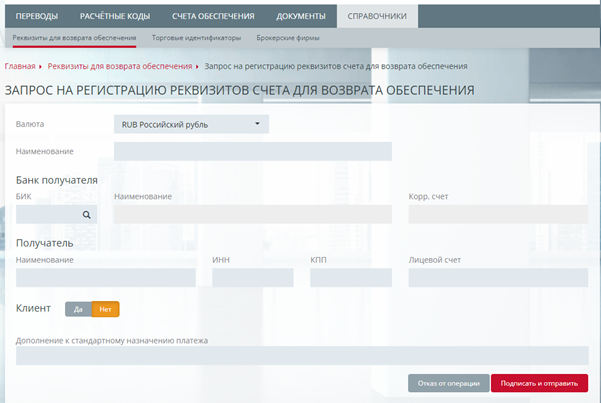
Task: Click Отказ от операции button
Action: 449,383
